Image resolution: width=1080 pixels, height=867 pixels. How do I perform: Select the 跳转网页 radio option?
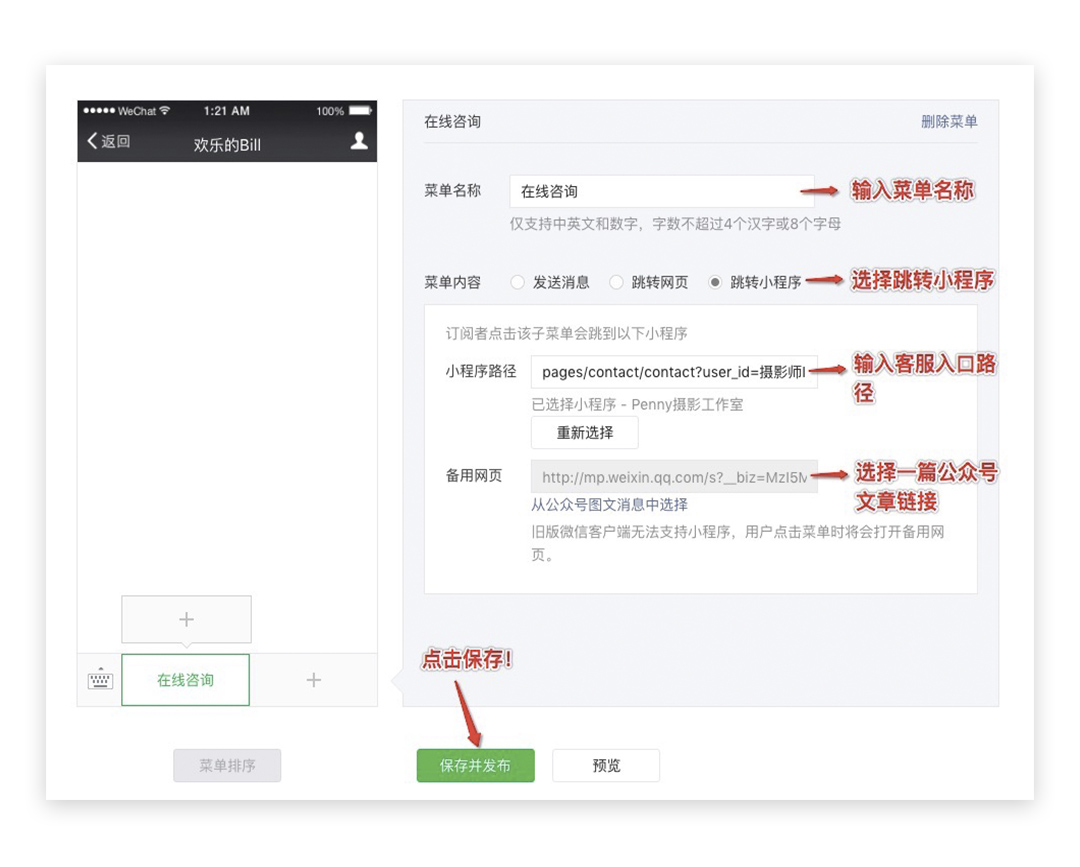click(617, 283)
